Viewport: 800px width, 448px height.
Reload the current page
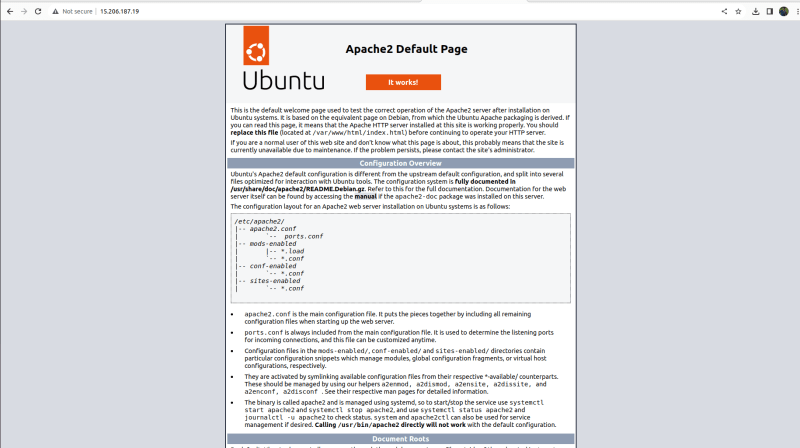38,11
